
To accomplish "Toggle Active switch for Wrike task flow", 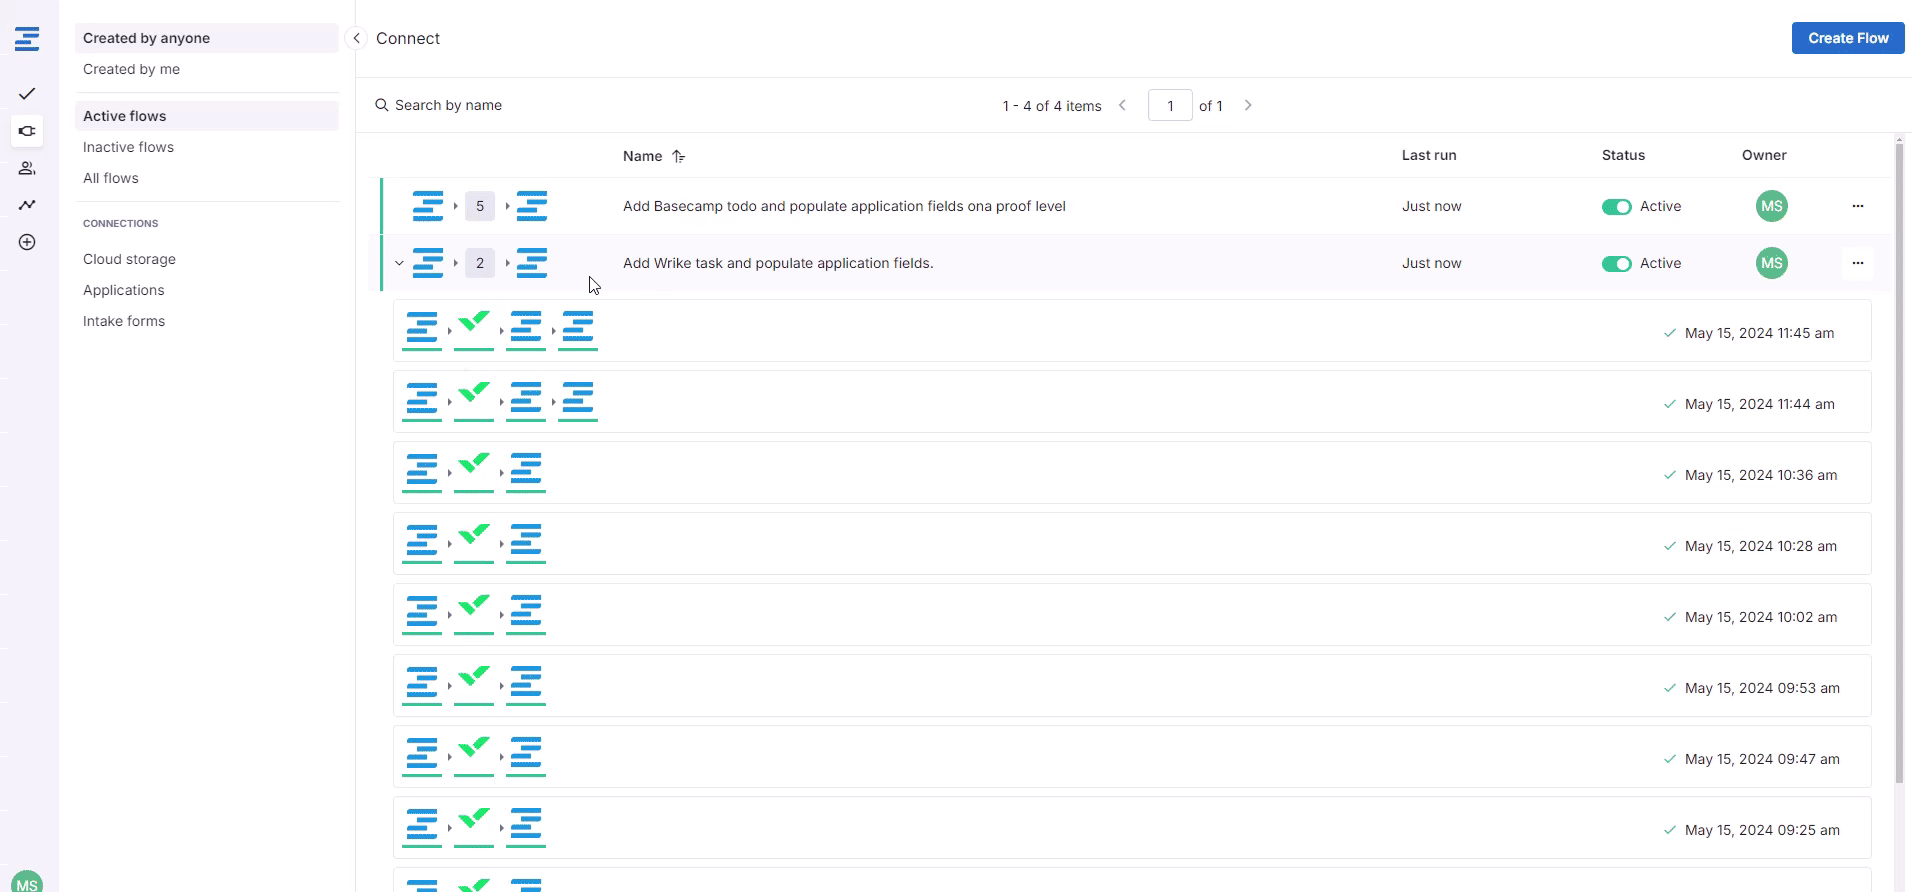I will [x=1616, y=263].
